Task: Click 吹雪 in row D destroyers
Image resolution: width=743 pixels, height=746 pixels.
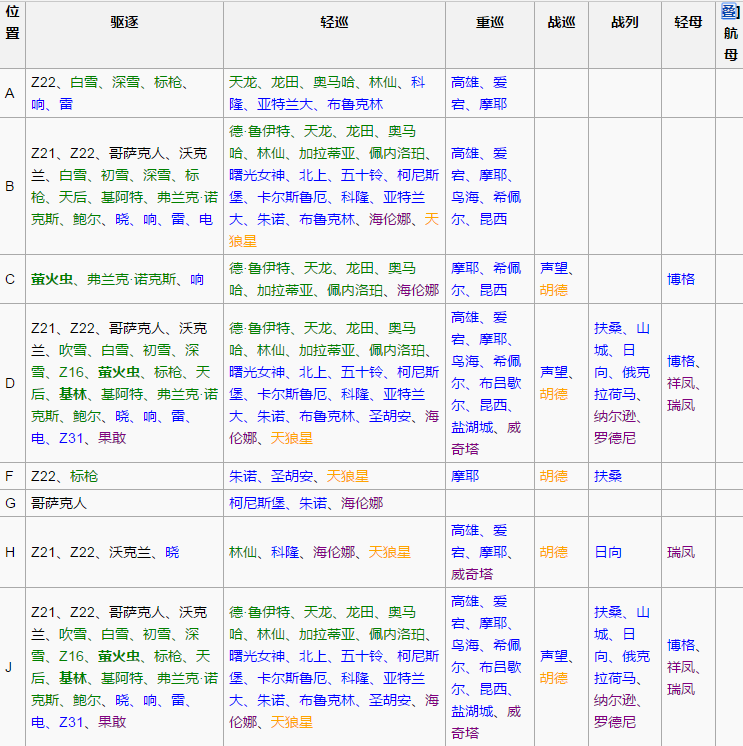Action: coord(73,350)
